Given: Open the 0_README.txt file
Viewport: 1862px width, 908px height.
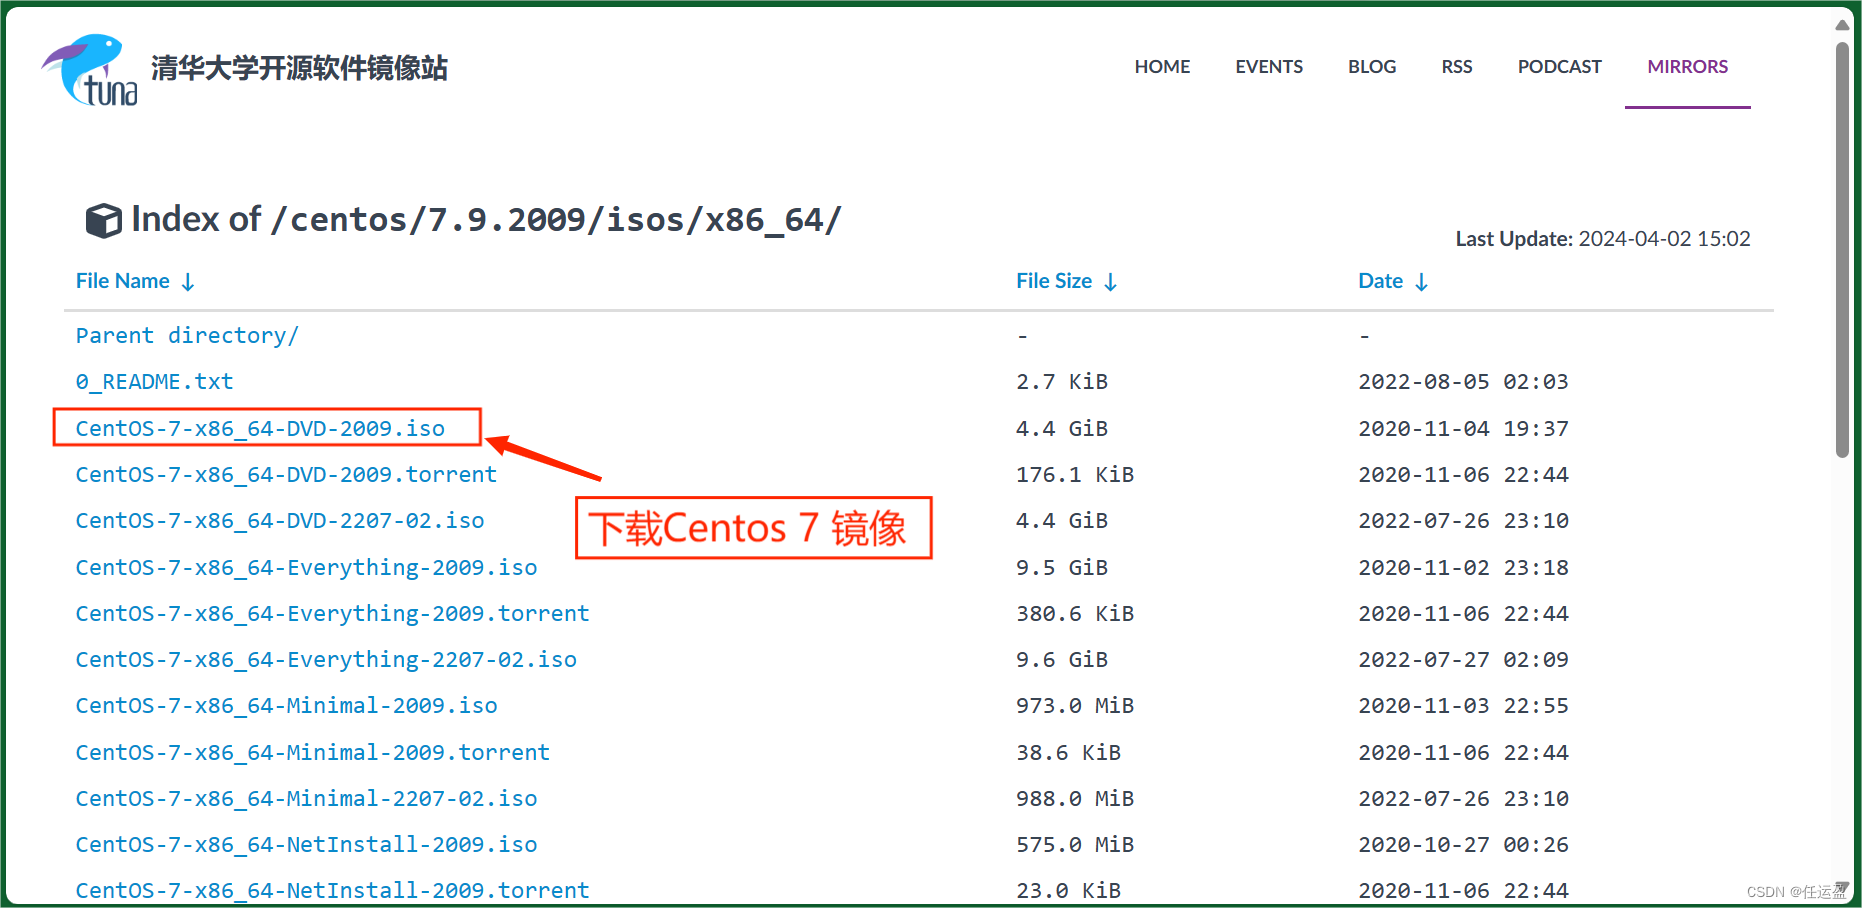Looking at the screenshot, I should (154, 381).
